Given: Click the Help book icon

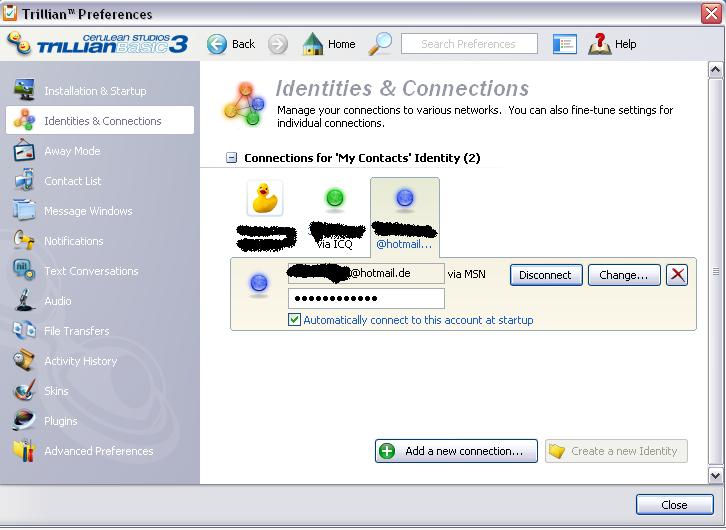Looking at the screenshot, I should click(x=600, y=44).
